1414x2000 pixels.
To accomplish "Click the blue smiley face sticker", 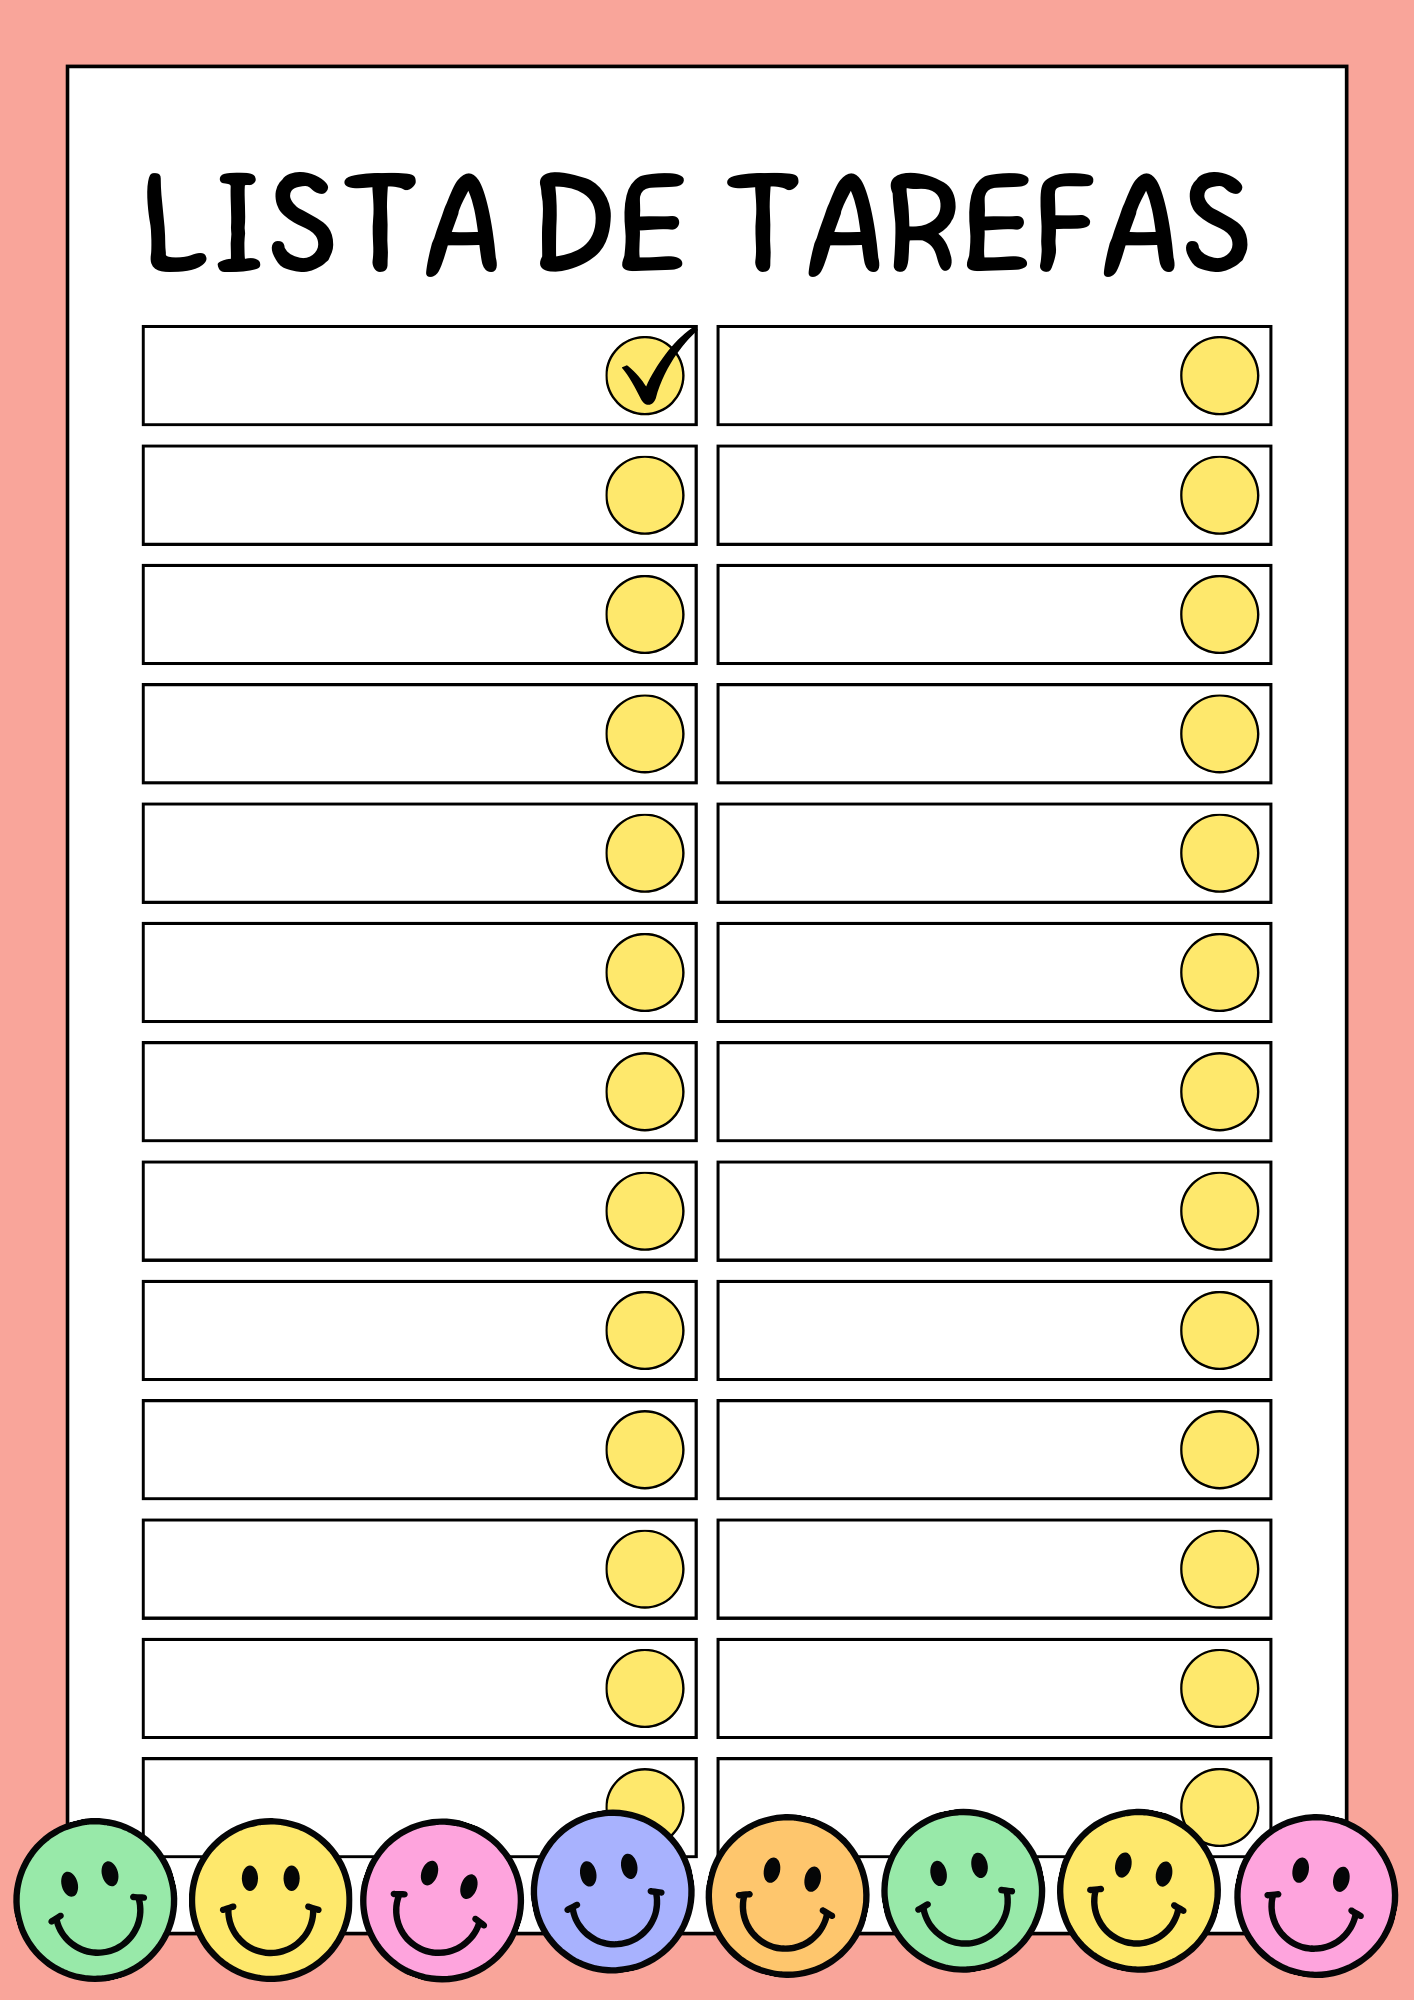I will coord(613,1891).
